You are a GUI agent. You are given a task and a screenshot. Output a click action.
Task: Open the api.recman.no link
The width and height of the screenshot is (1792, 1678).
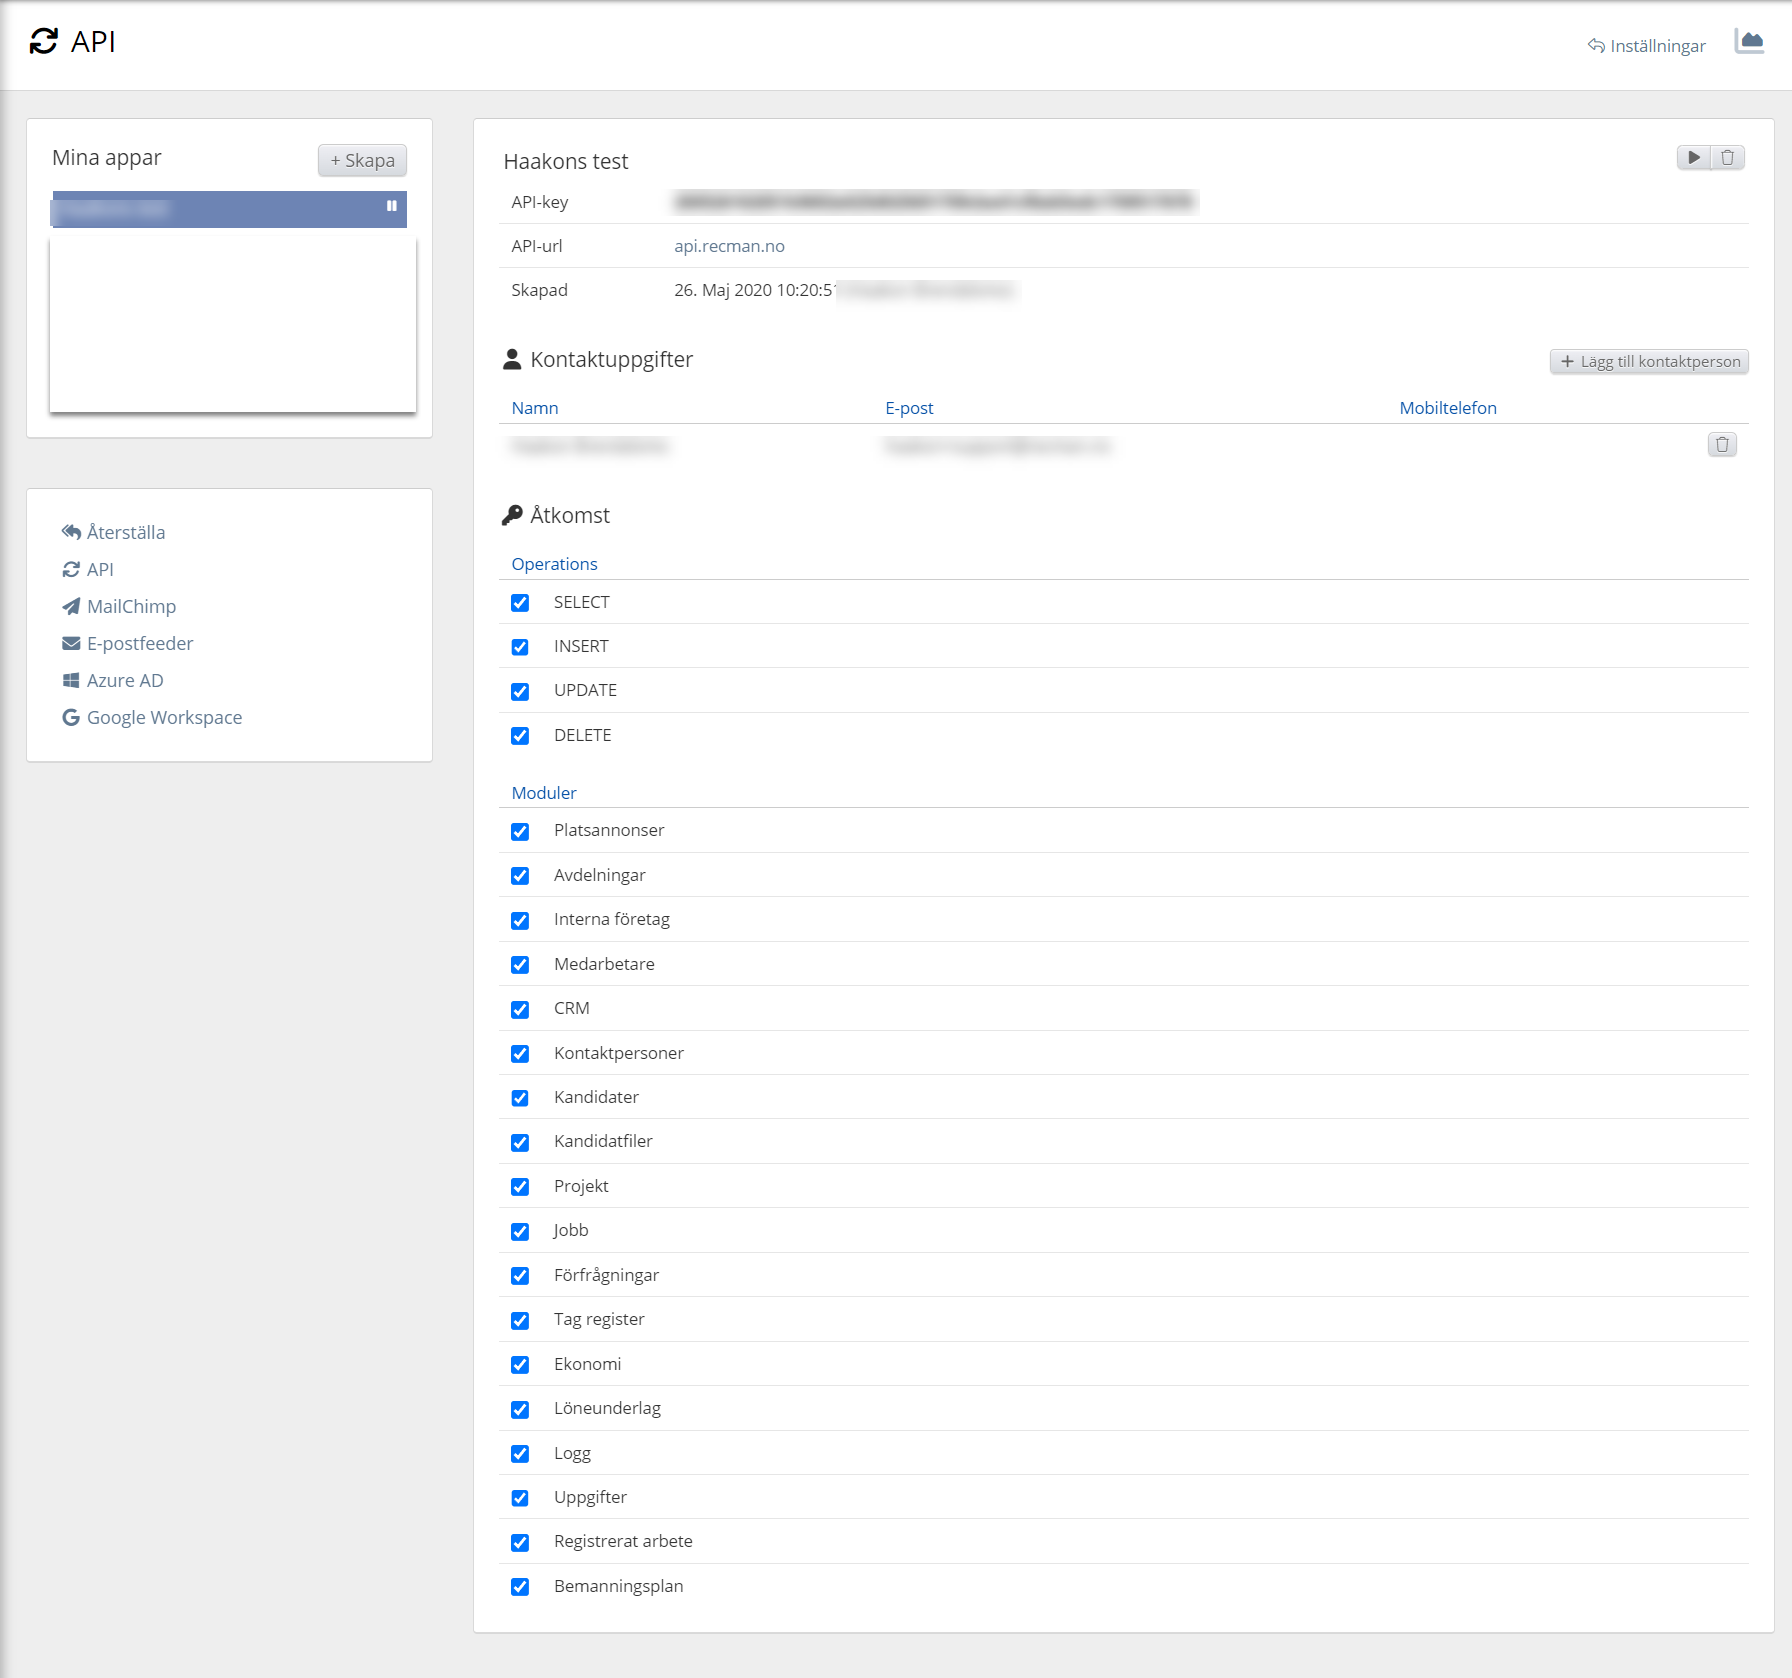[x=729, y=246]
